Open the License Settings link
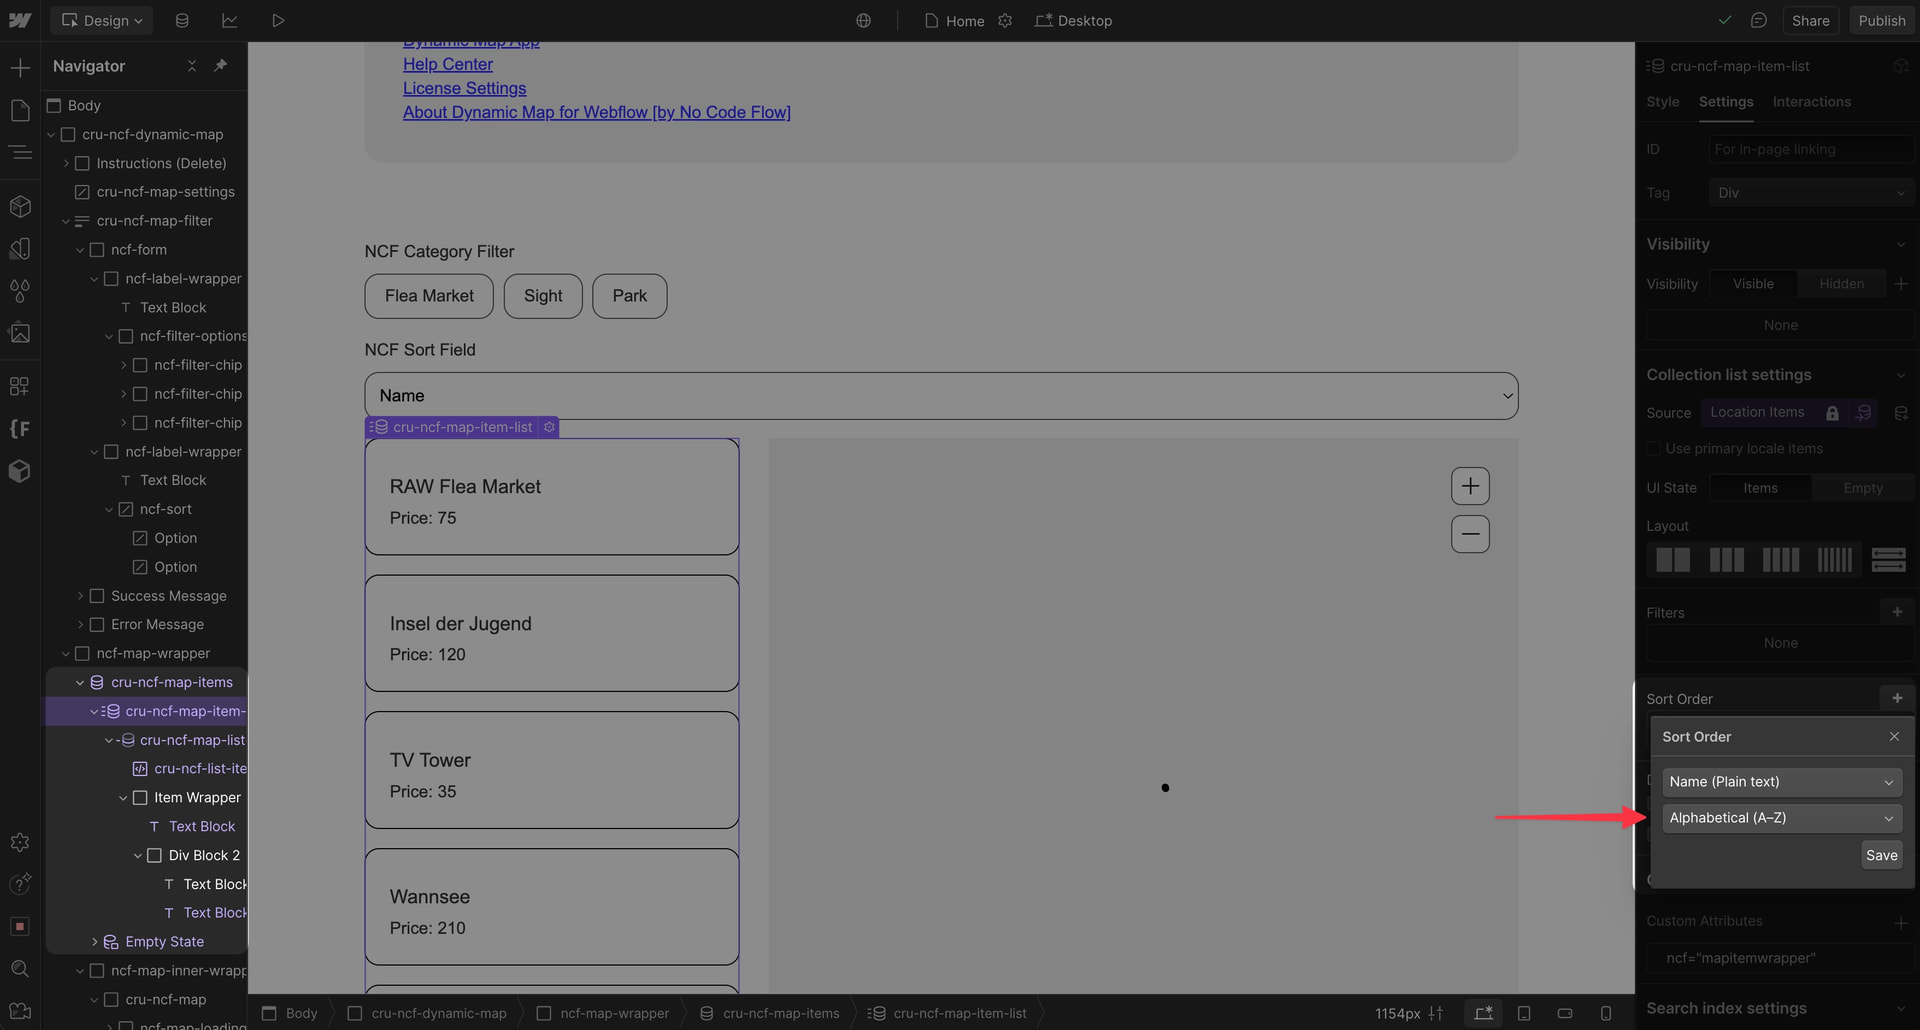 464,88
